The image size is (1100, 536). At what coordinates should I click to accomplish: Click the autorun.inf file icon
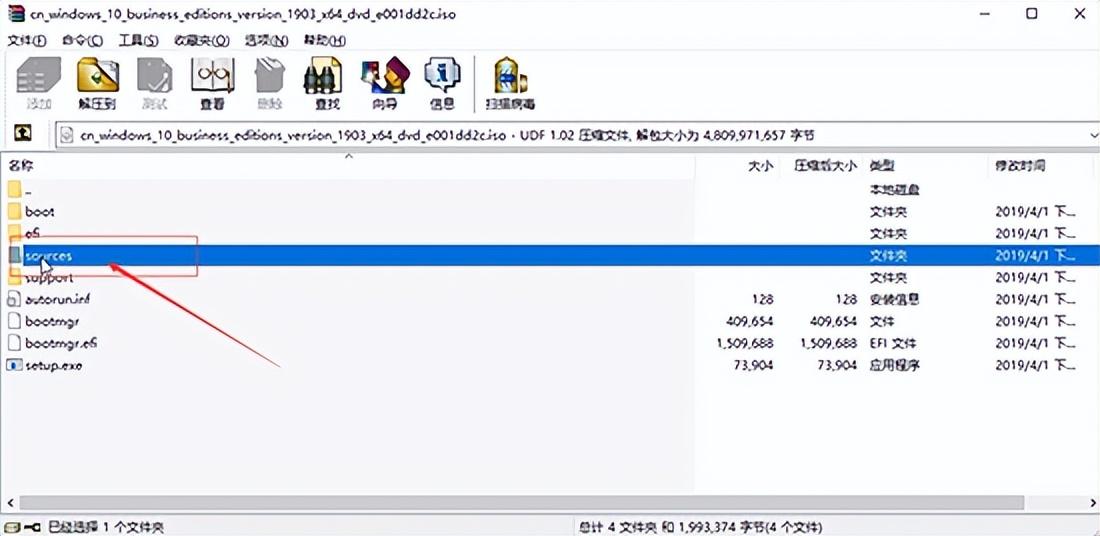click(15, 300)
